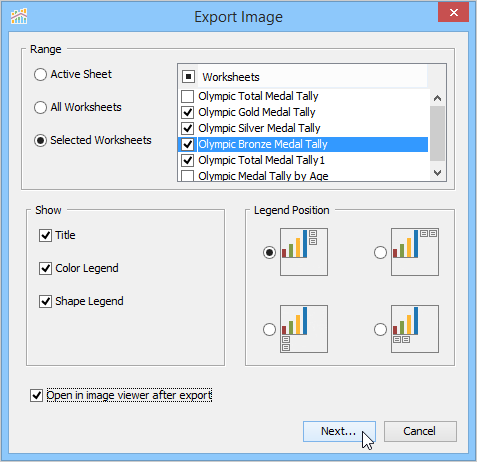Uncheck Olympic Gold Medal Tally worksheet
The width and height of the screenshot is (477, 462).
click(x=187, y=112)
